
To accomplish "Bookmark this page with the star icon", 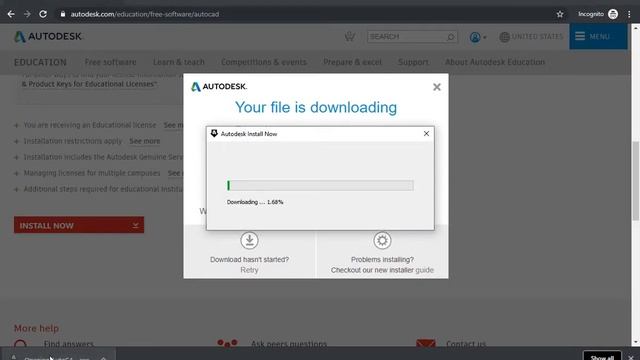I will pos(560,14).
